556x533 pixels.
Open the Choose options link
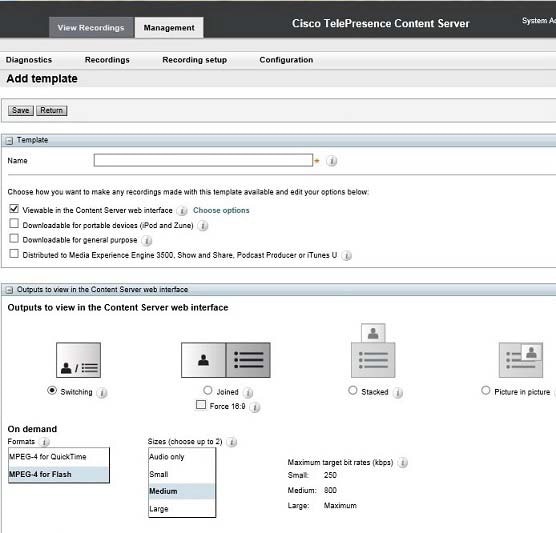tap(221, 210)
